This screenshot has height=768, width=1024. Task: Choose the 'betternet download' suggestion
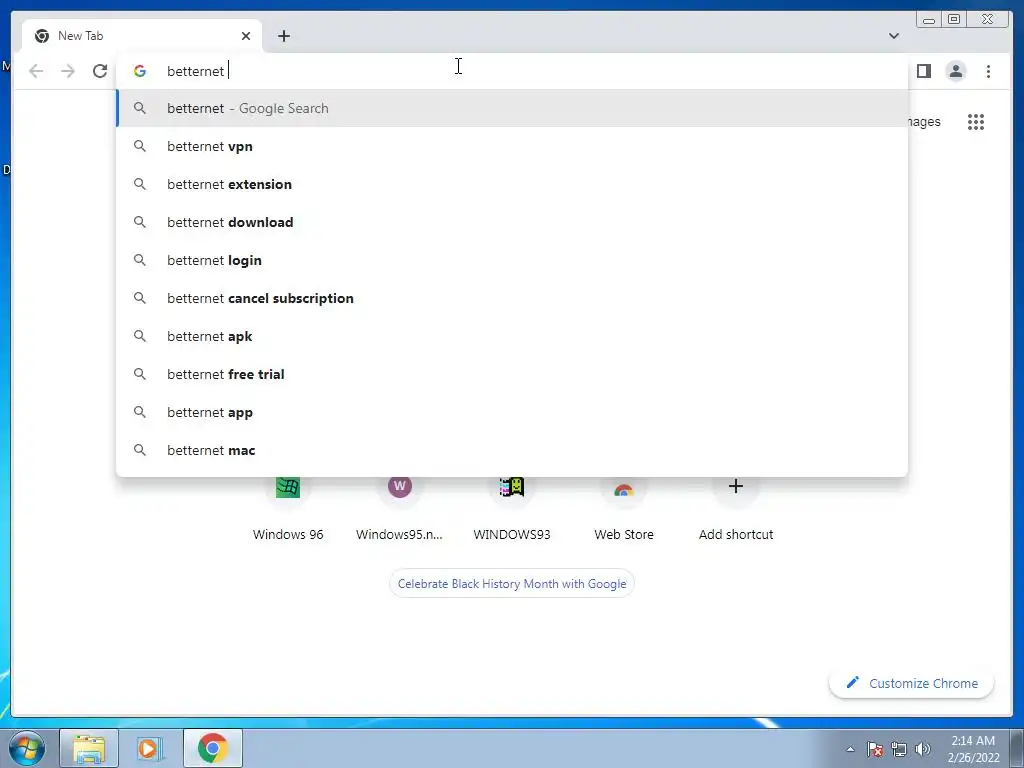click(x=512, y=222)
